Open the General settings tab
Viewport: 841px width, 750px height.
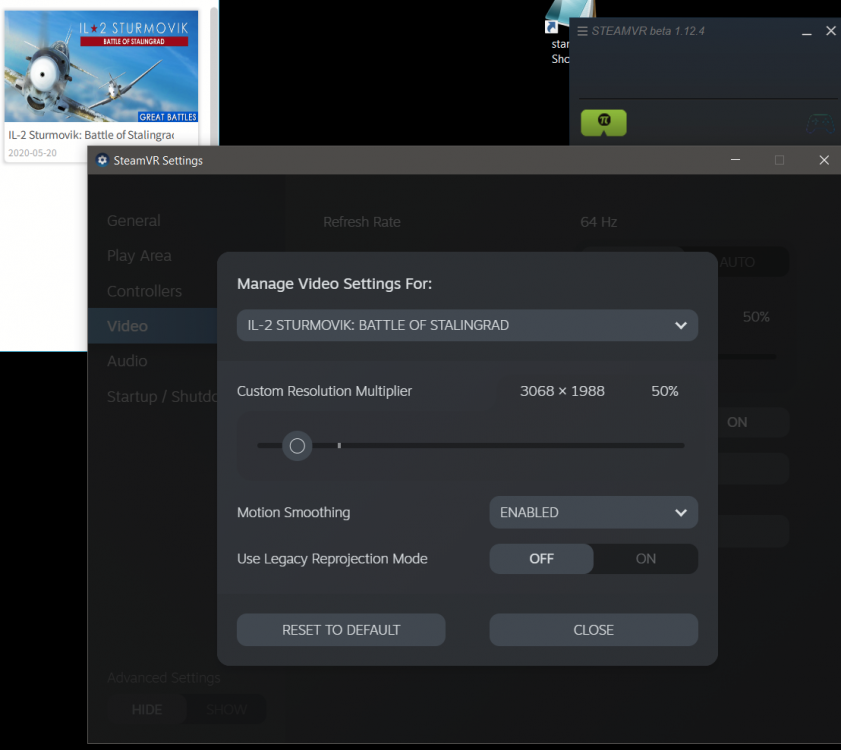pyautogui.click(x=134, y=220)
